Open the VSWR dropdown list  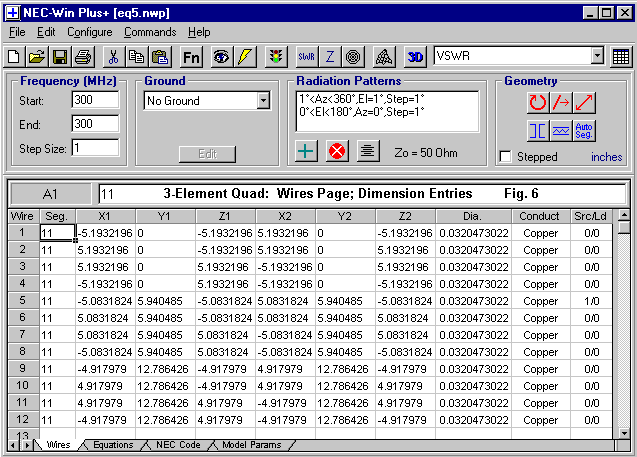[x=597, y=57]
